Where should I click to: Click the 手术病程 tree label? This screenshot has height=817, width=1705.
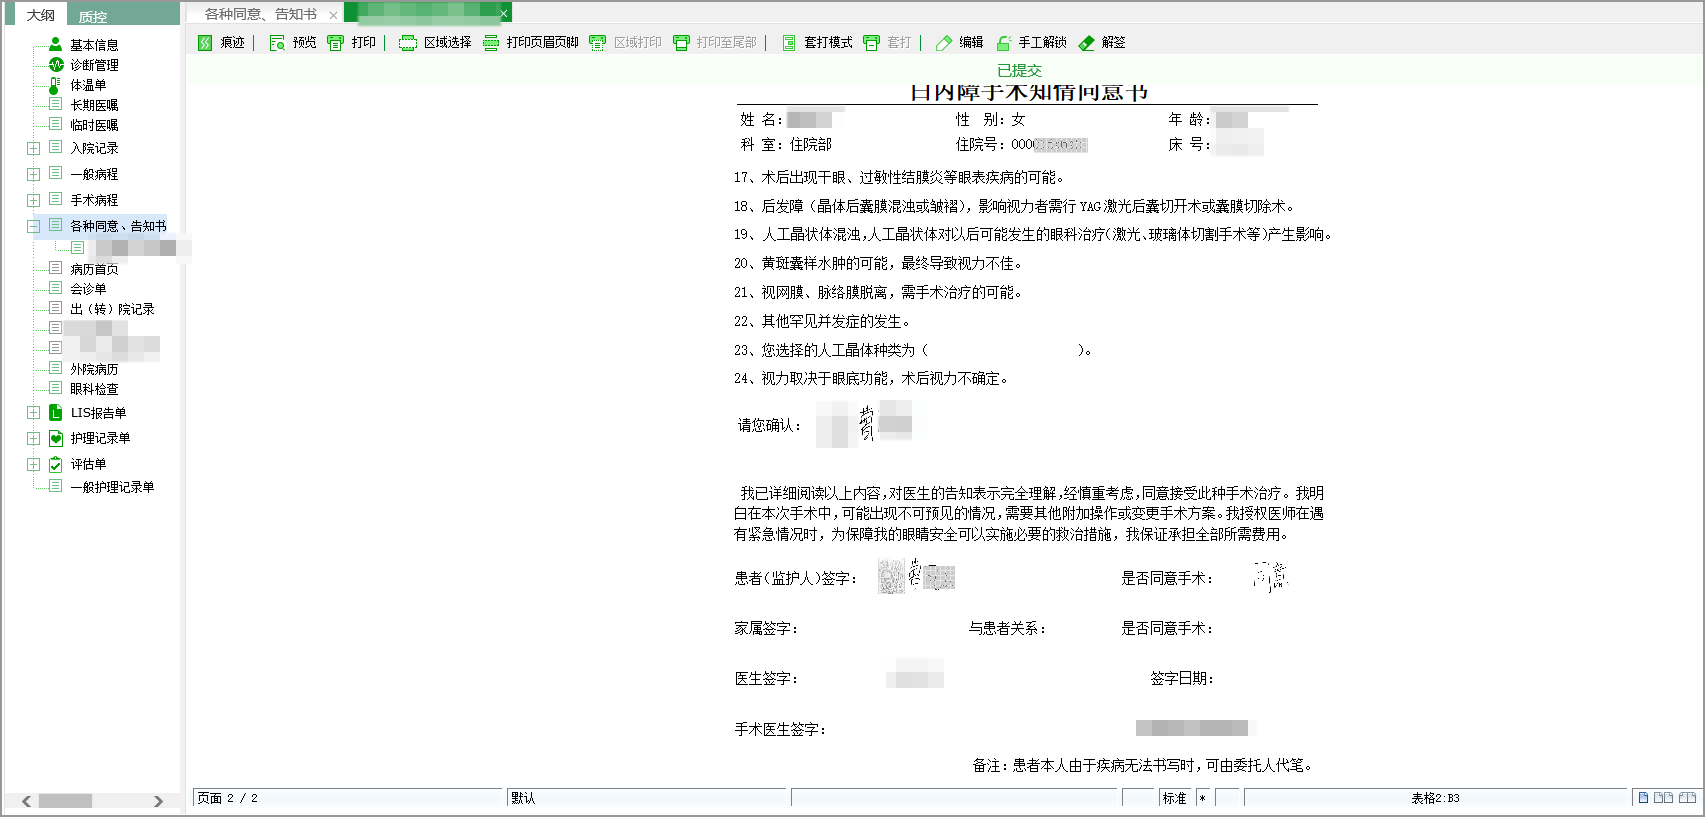tap(94, 200)
